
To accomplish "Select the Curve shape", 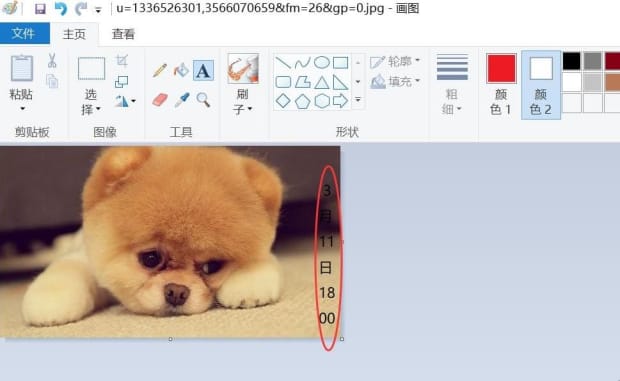I will click(302, 62).
